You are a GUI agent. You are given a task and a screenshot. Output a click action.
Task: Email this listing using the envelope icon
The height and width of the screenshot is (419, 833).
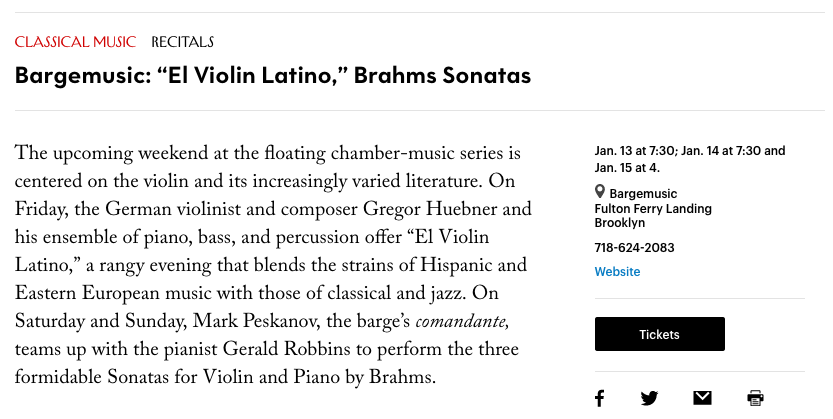[x=702, y=397]
